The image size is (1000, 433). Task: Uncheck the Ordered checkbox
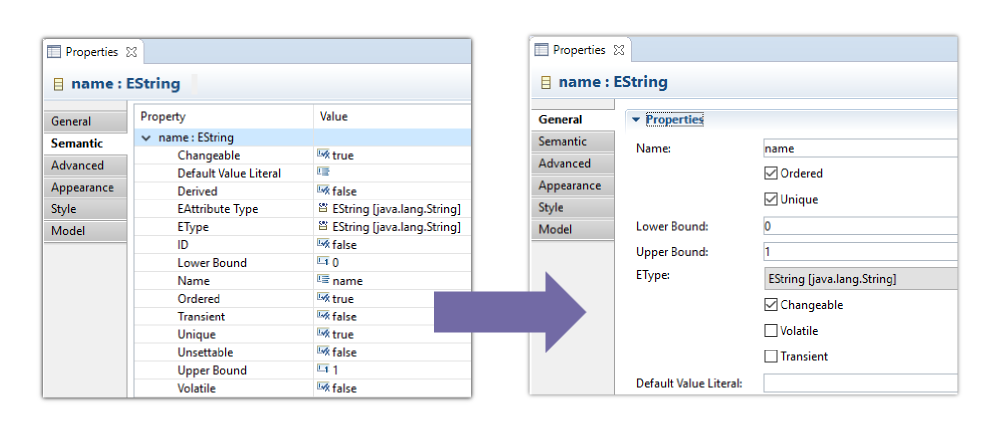coord(770,173)
